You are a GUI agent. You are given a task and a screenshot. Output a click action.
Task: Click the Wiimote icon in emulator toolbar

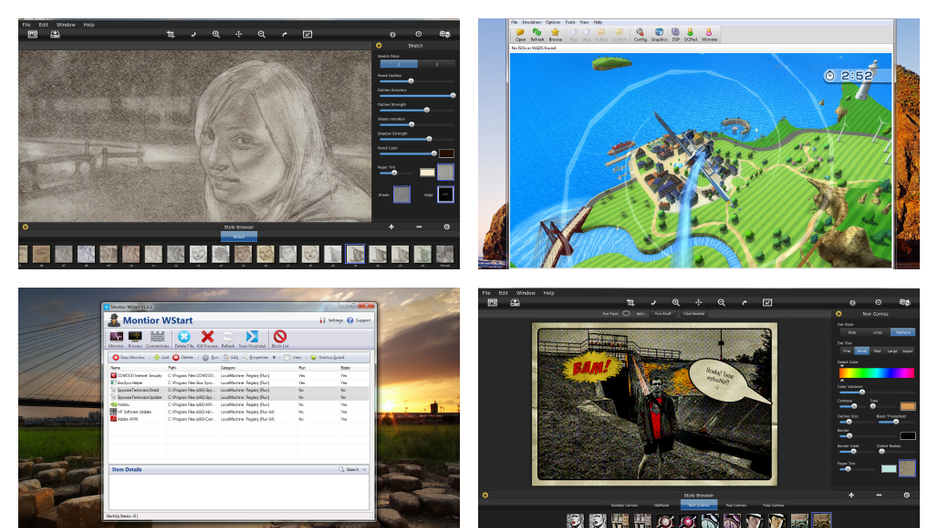(709, 32)
